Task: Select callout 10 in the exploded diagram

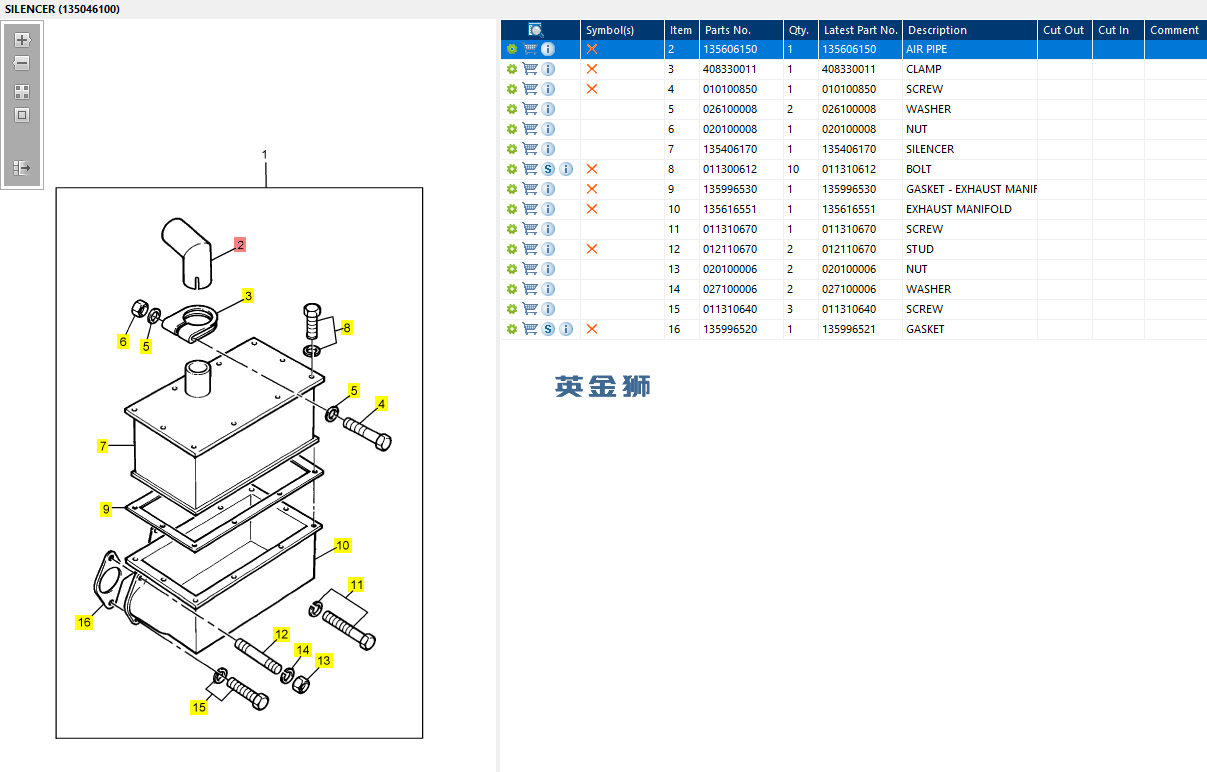Action: point(342,546)
